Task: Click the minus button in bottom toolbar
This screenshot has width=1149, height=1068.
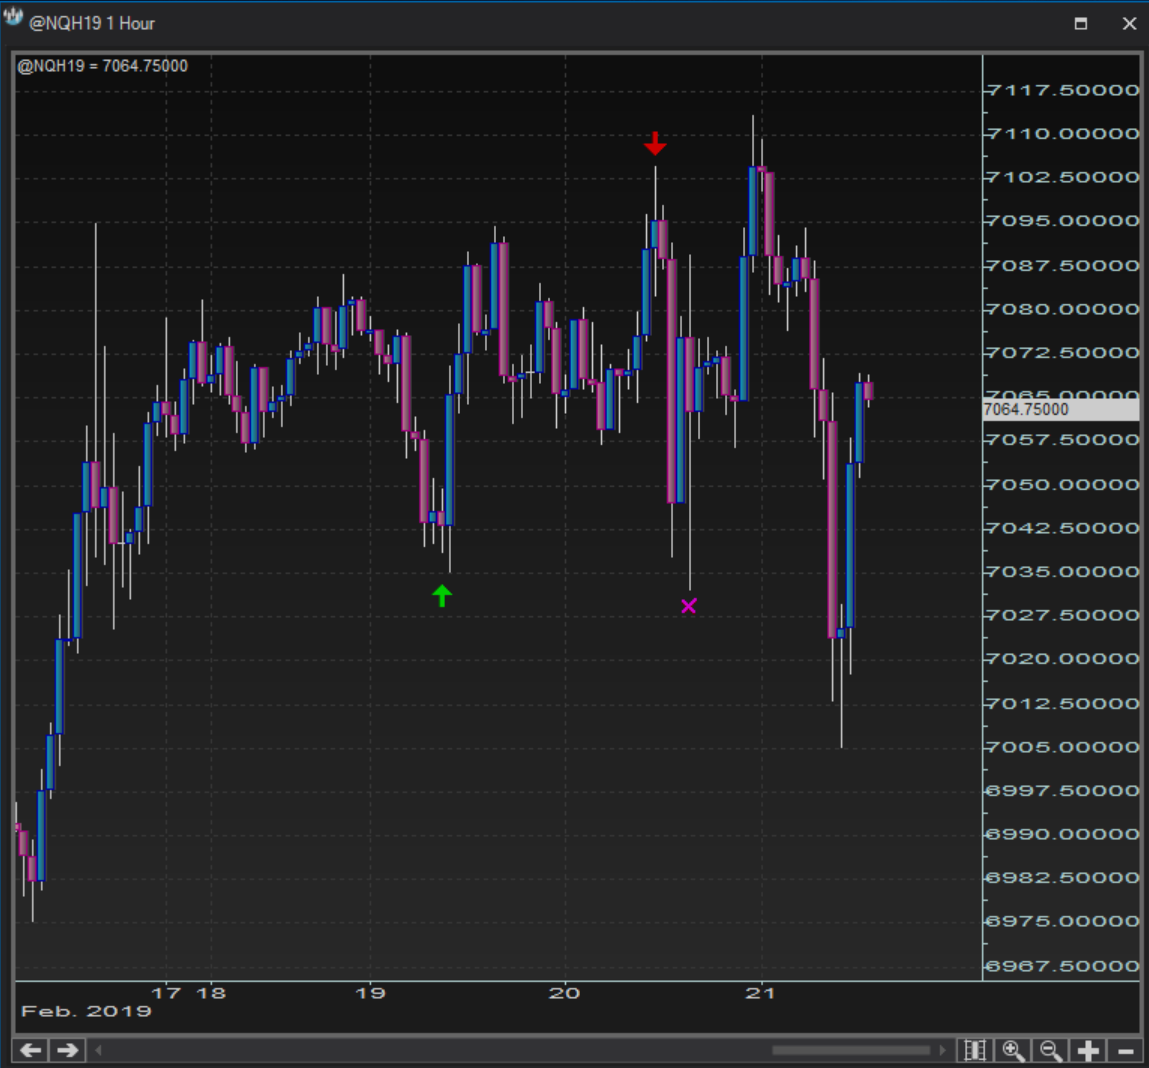Action: (x=1126, y=1050)
